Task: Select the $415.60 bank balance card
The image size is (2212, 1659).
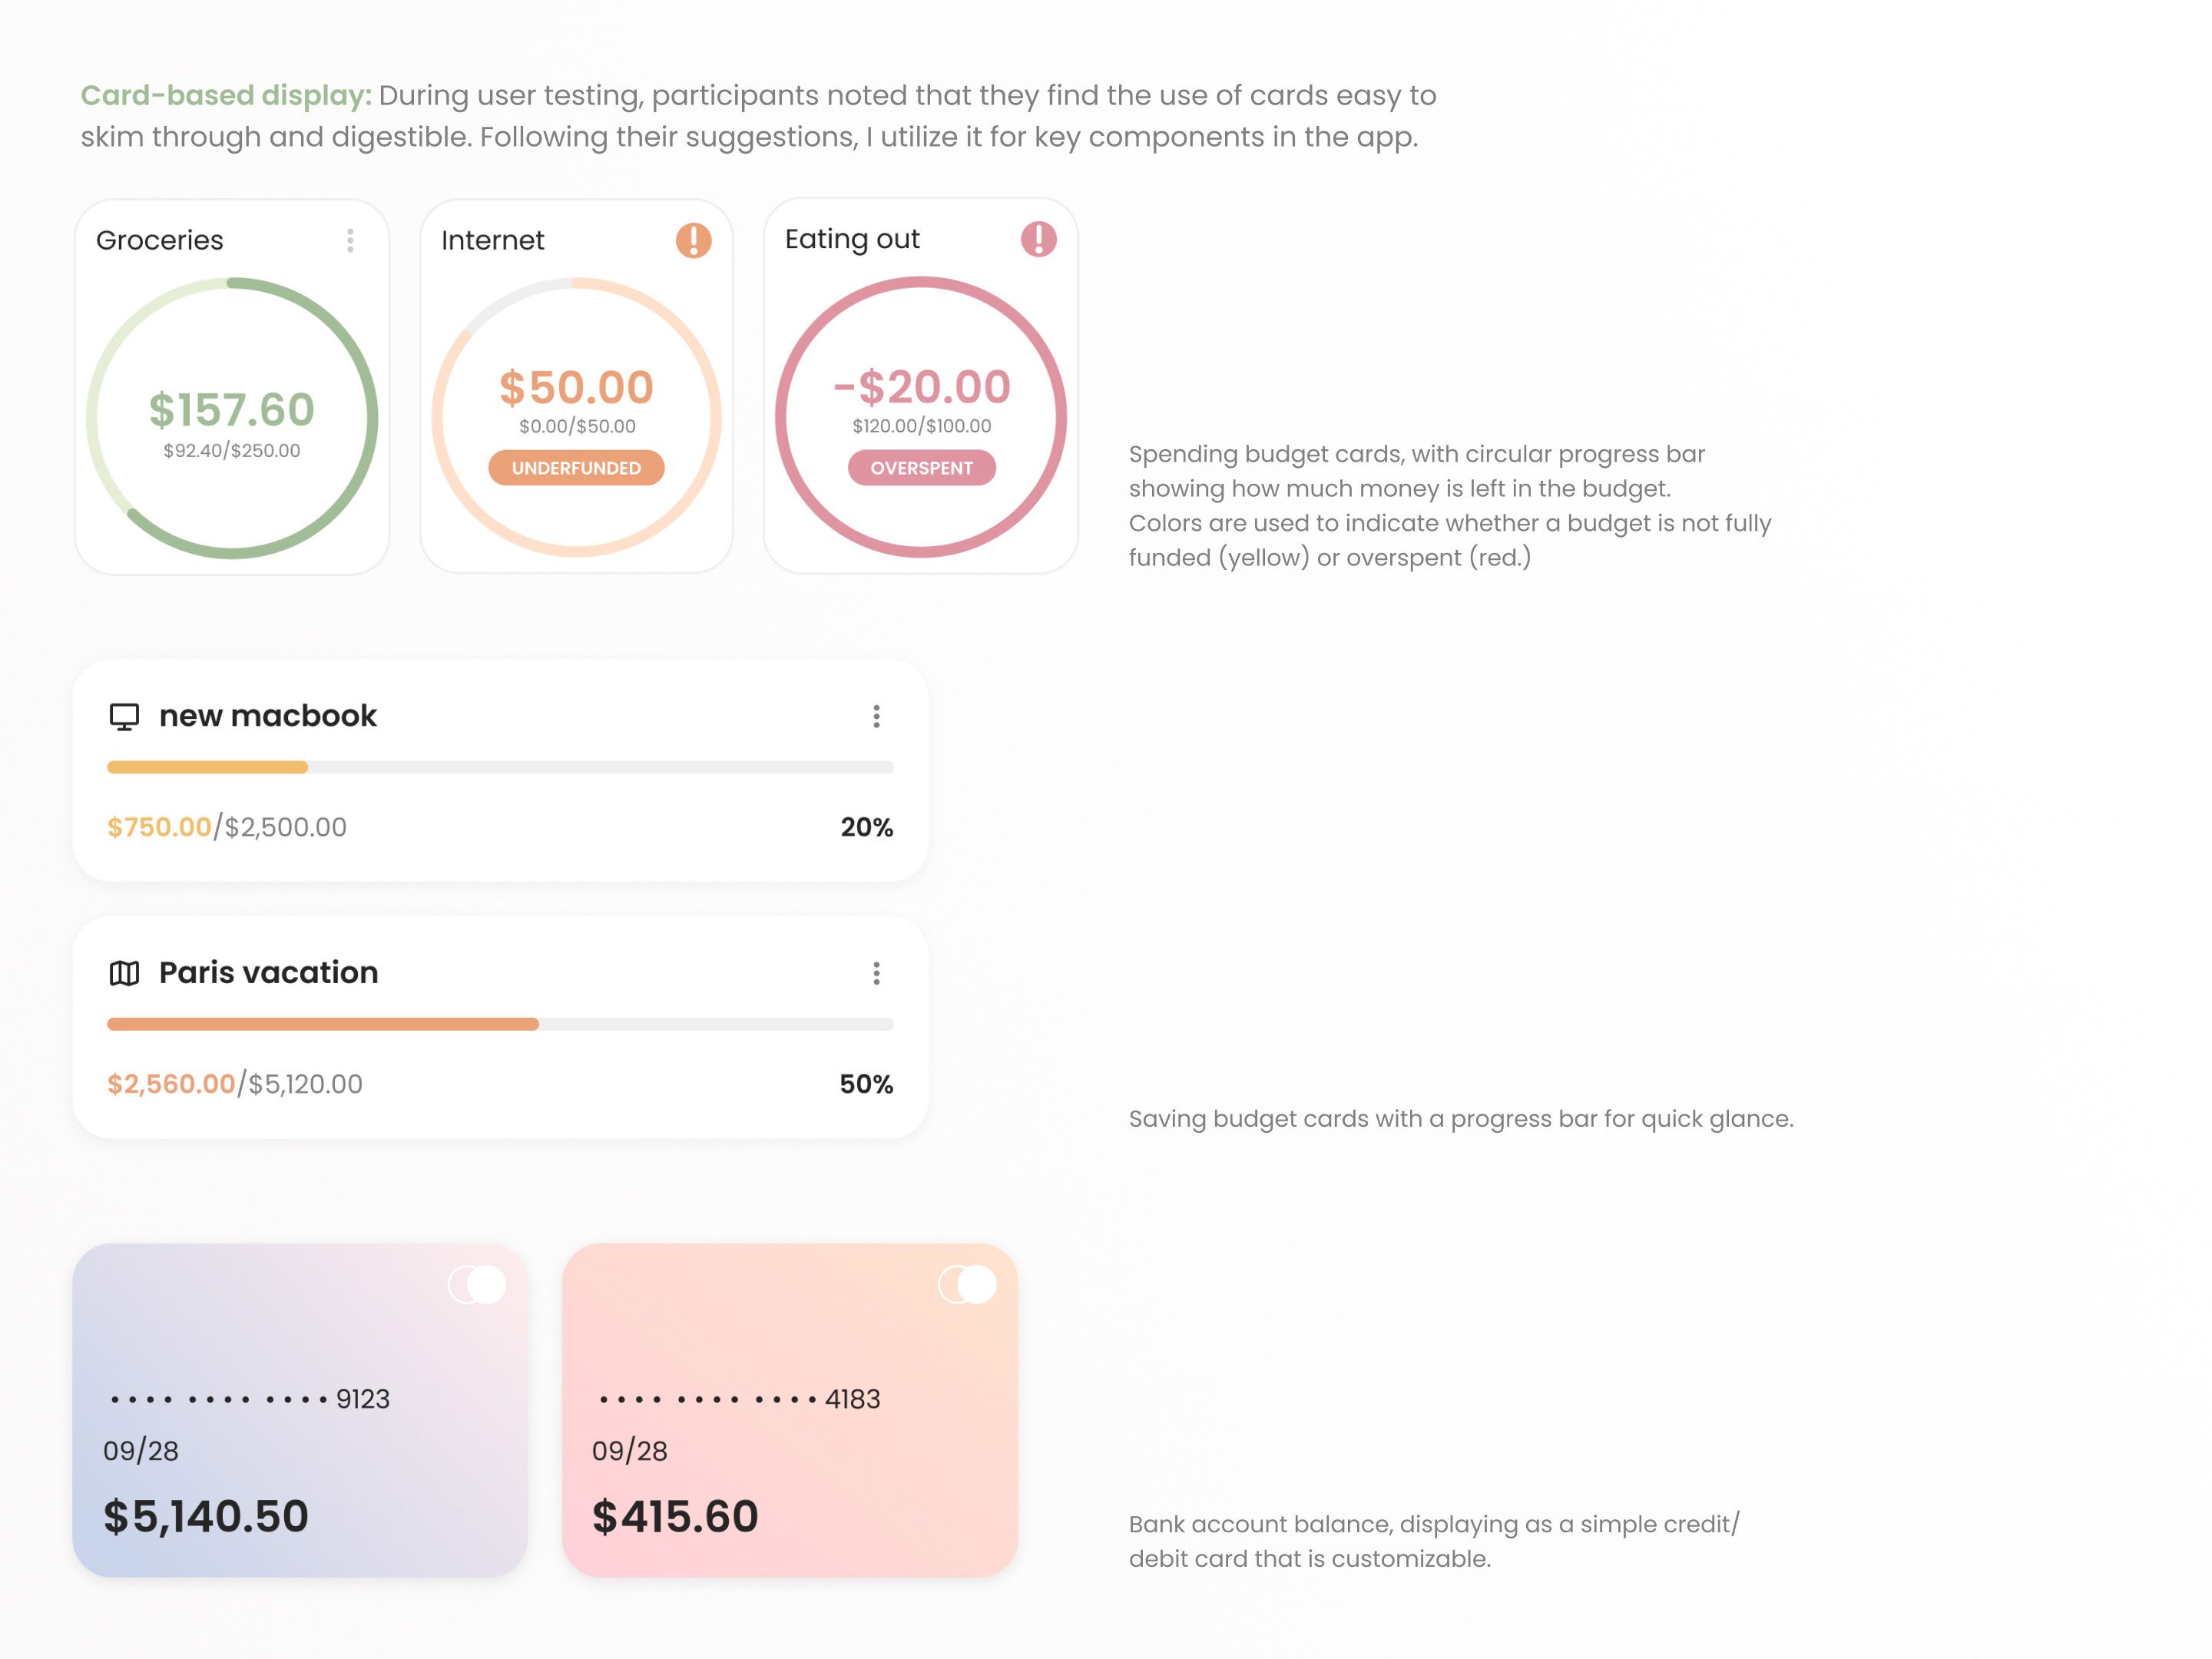Action: pos(790,1410)
